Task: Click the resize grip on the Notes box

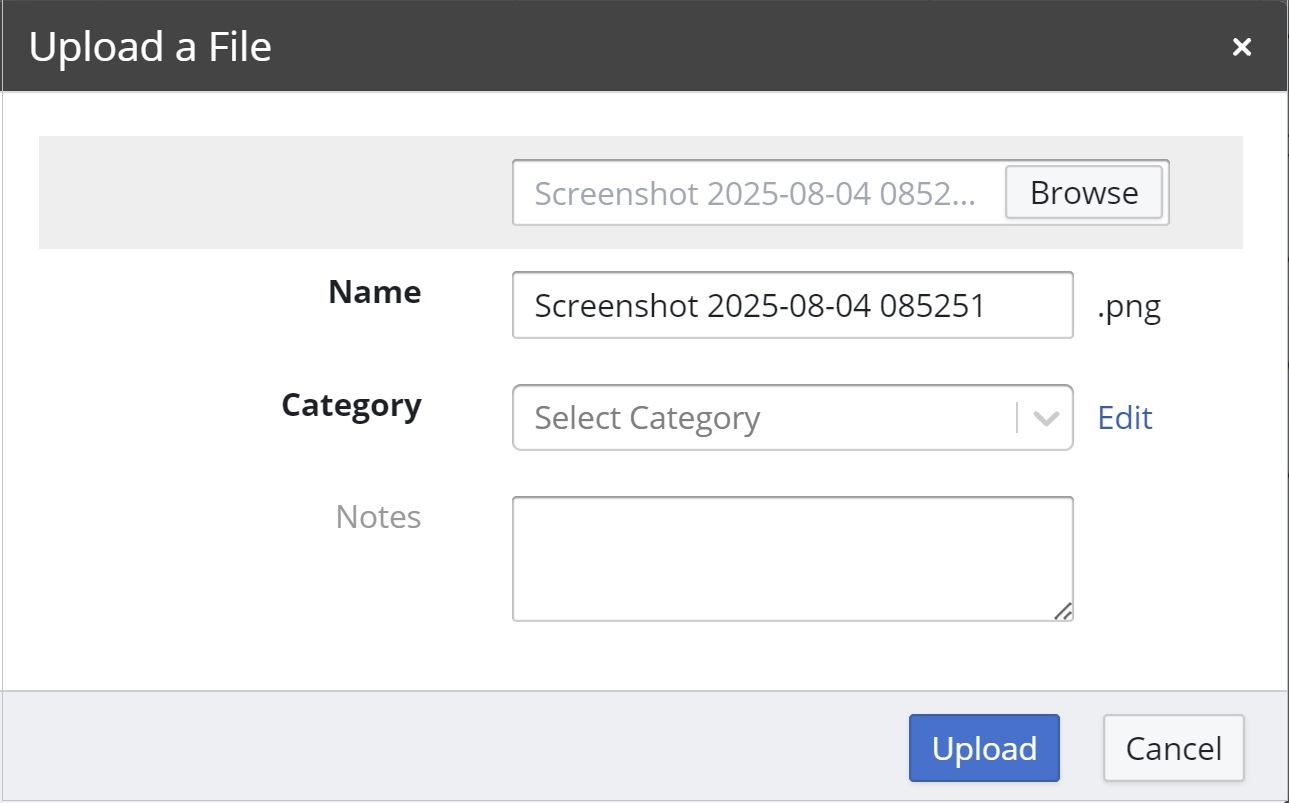Action: tap(1065, 611)
